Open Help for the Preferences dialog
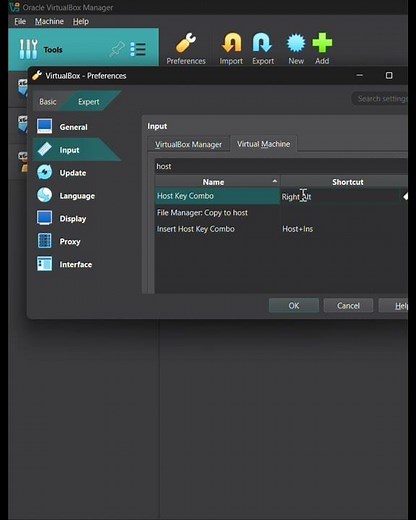Image resolution: width=416 pixels, height=520 pixels. click(393, 306)
